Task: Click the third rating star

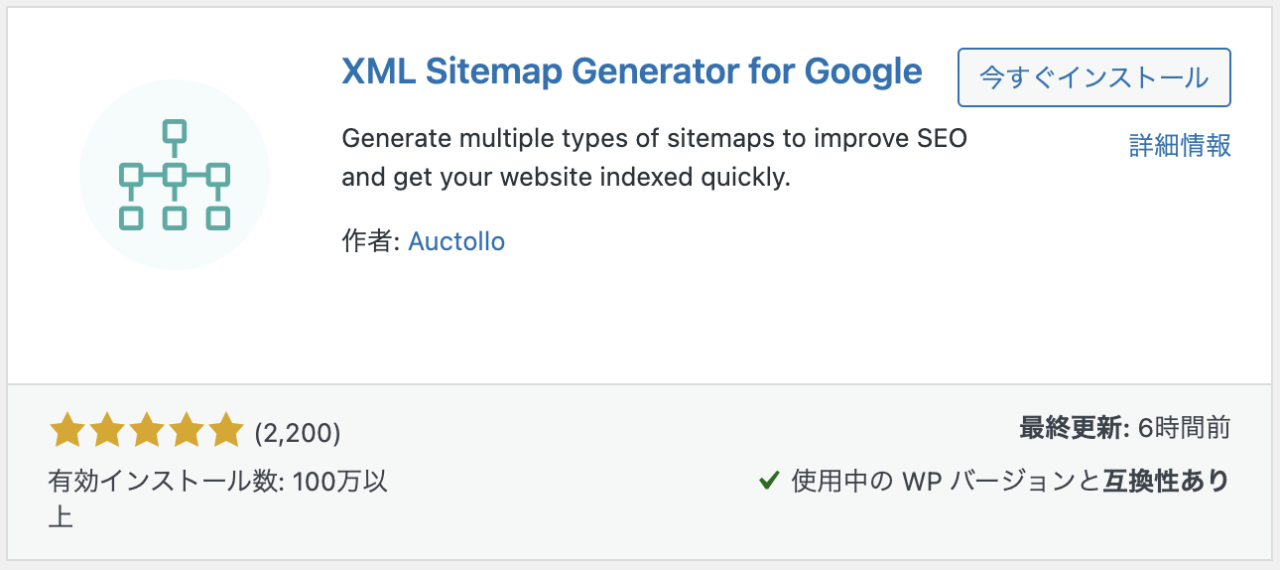Action: tap(146, 431)
